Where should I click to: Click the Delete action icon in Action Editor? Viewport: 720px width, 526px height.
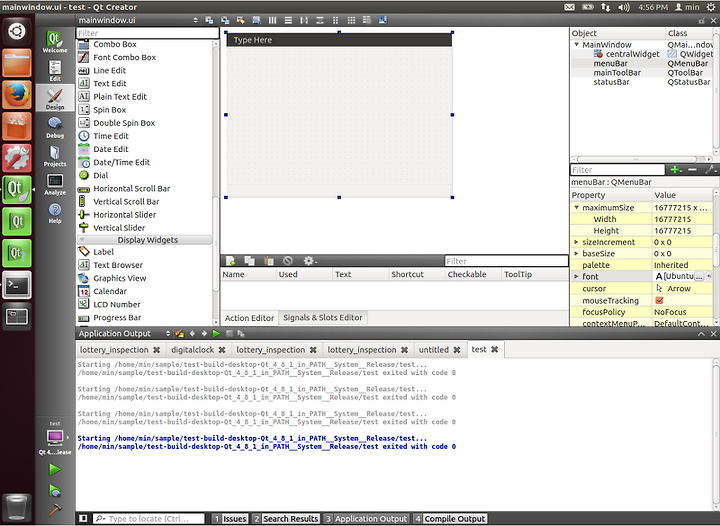[x=287, y=261]
